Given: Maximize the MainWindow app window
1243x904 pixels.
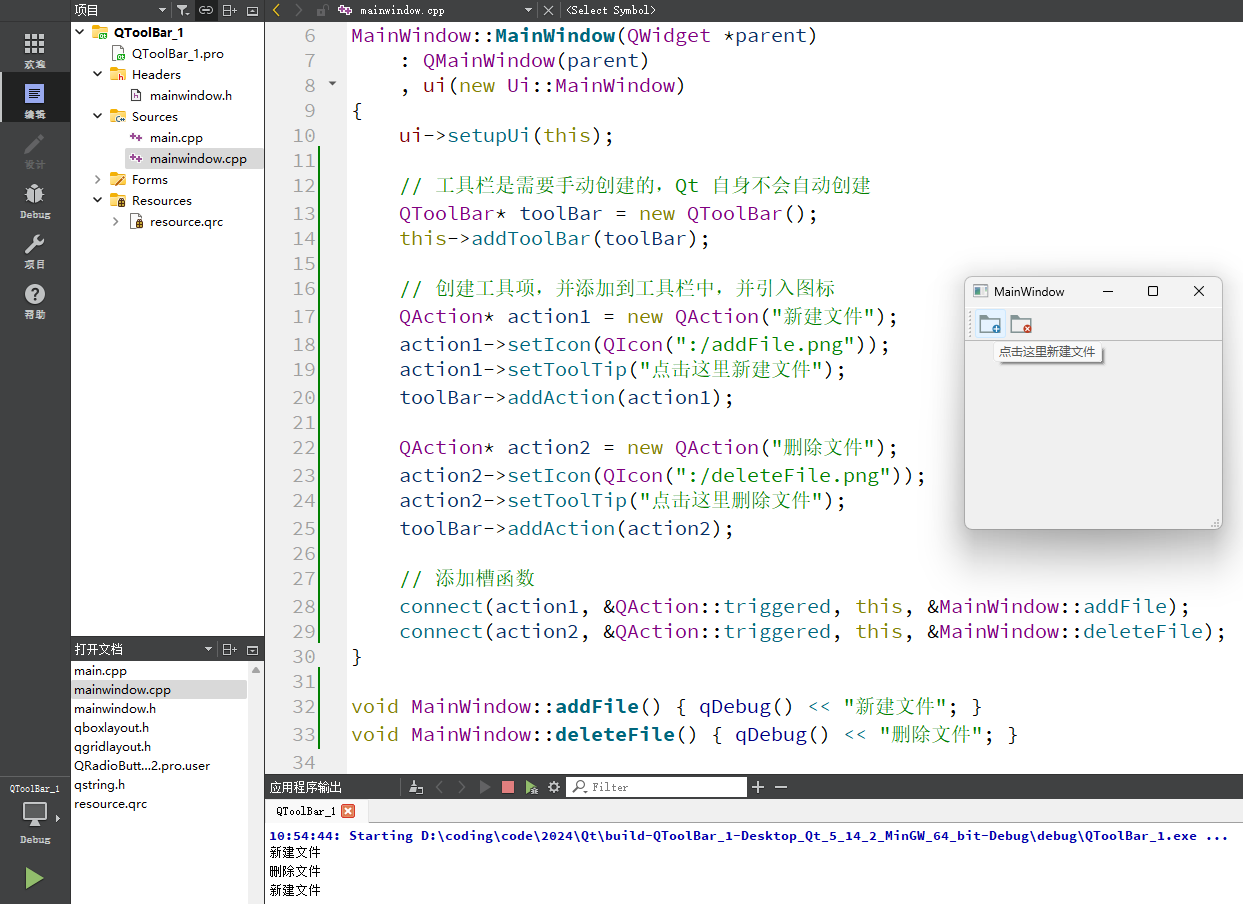Looking at the screenshot, I should point(1153,291).
